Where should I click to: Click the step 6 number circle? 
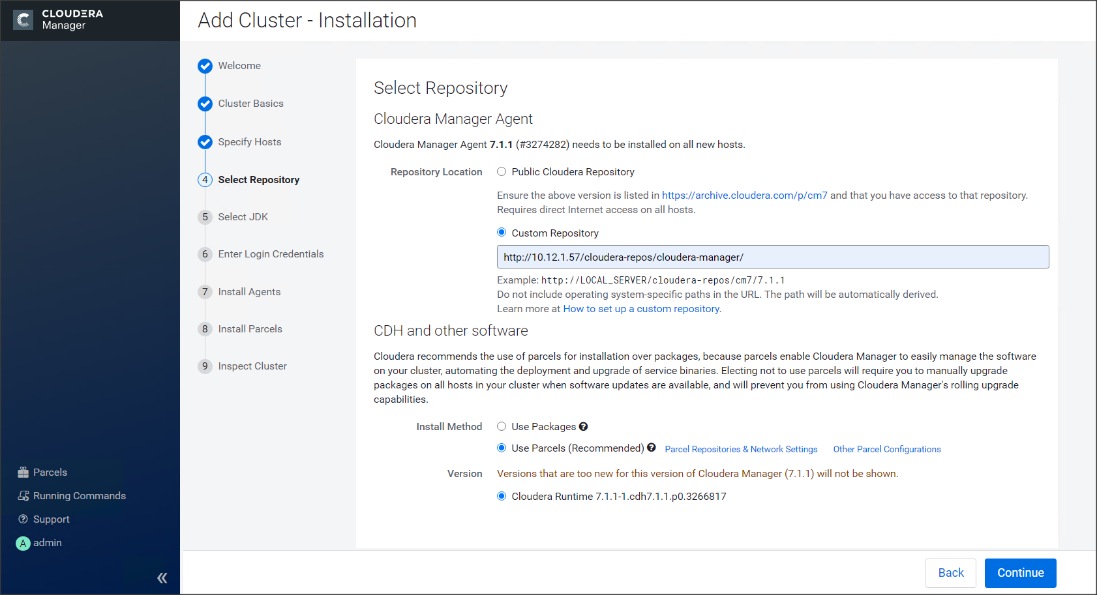205,254
